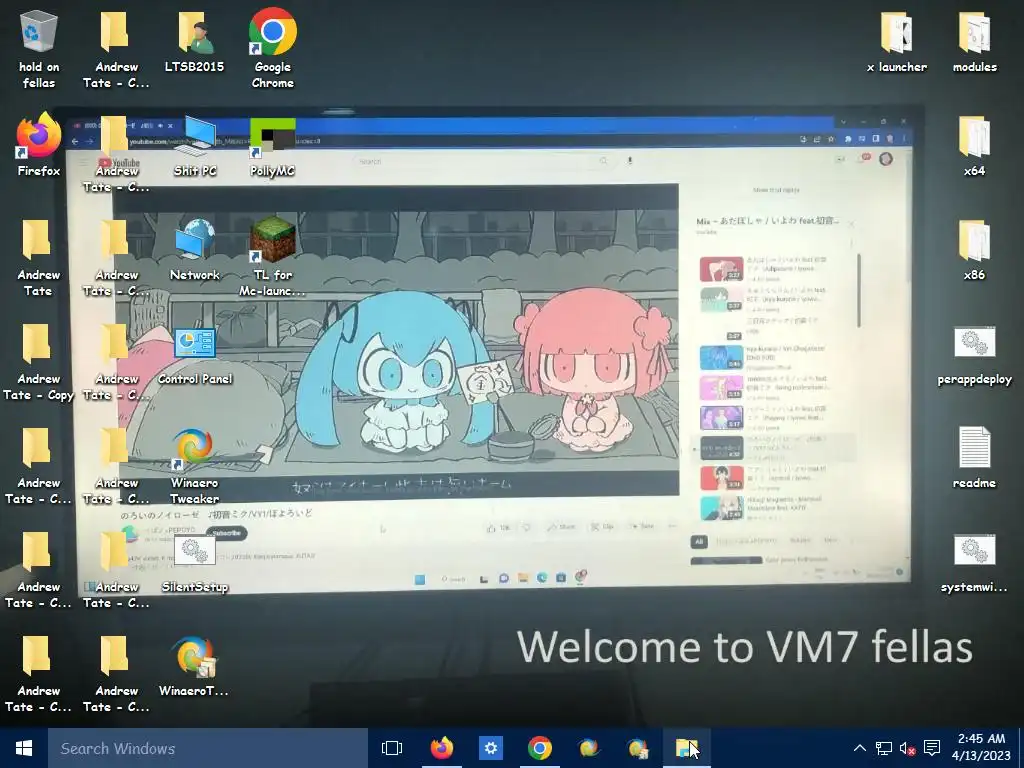The width and height of the screenshot is (1024, 768).
Task: Open the Control Panel desktop icon
Action: click(195, 354)
